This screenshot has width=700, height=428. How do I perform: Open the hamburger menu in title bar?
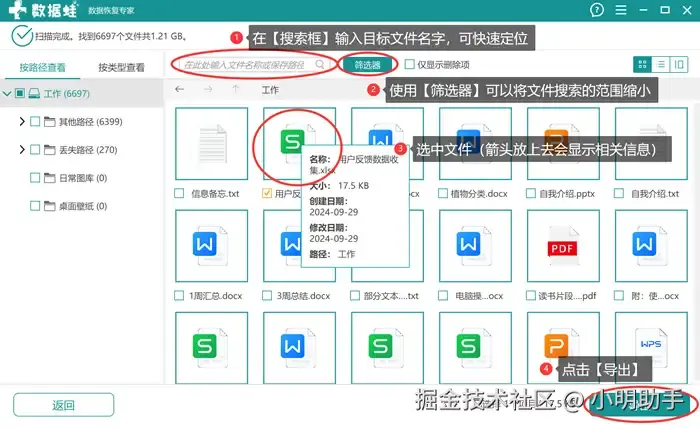point(621,10)
